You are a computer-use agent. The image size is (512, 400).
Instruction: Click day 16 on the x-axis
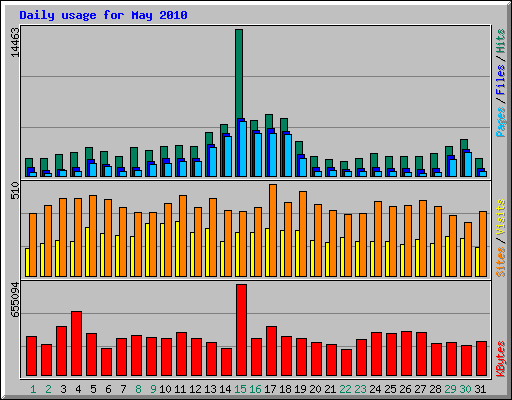[x=255, y=389]
